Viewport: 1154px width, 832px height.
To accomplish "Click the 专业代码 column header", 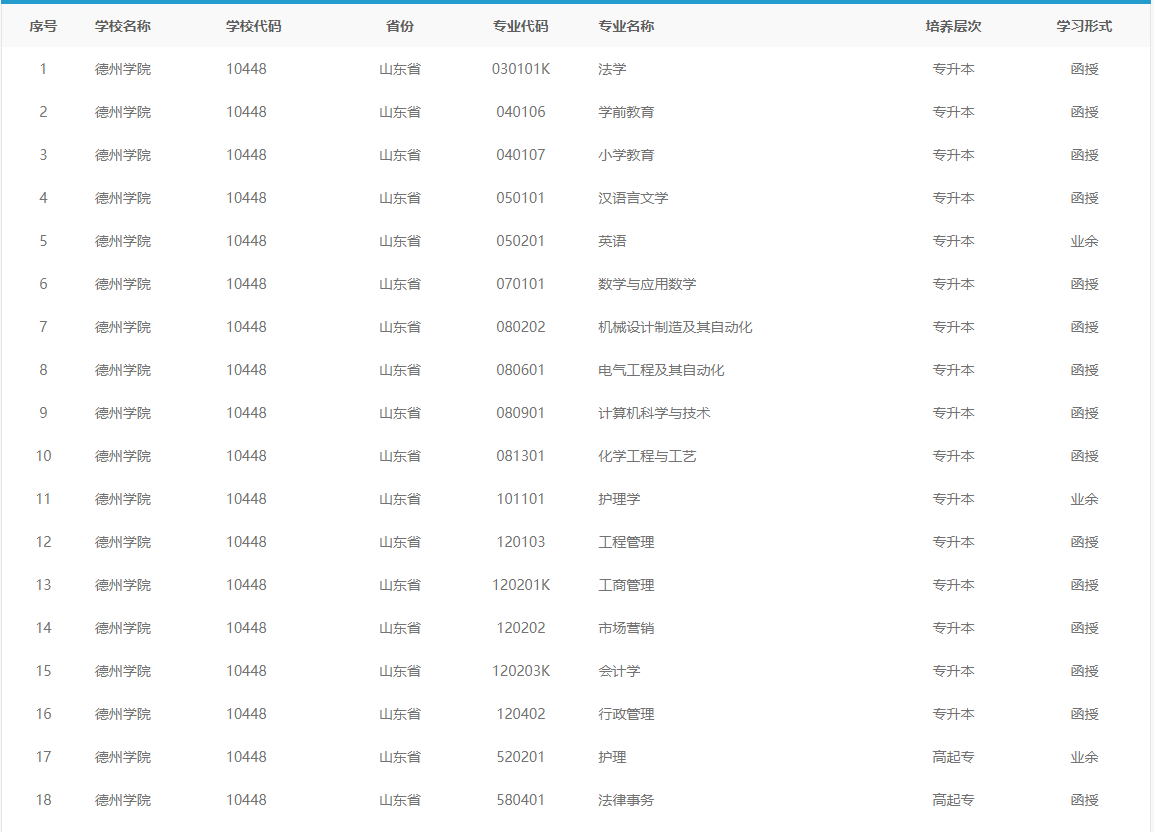I will (520, 27).
